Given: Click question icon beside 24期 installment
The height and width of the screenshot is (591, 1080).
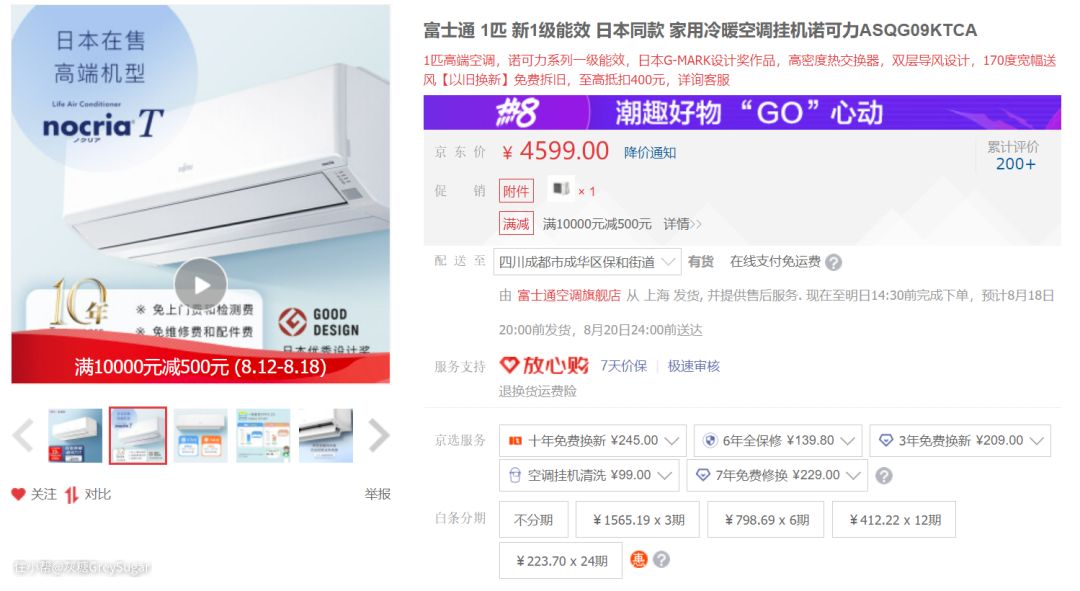Looking at the screenshot, I should [x=661, y=559].
